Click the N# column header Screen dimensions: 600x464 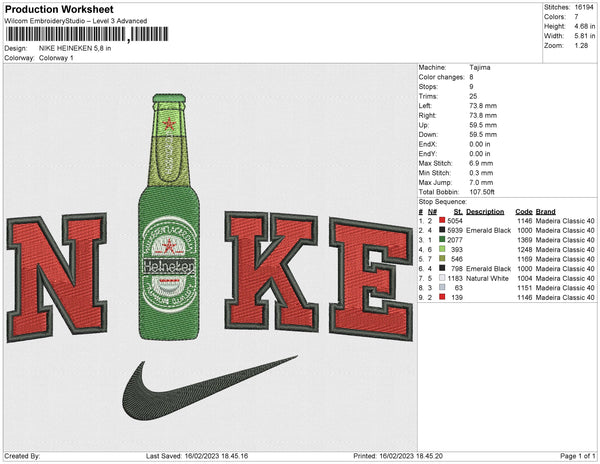tap(432, 212)
